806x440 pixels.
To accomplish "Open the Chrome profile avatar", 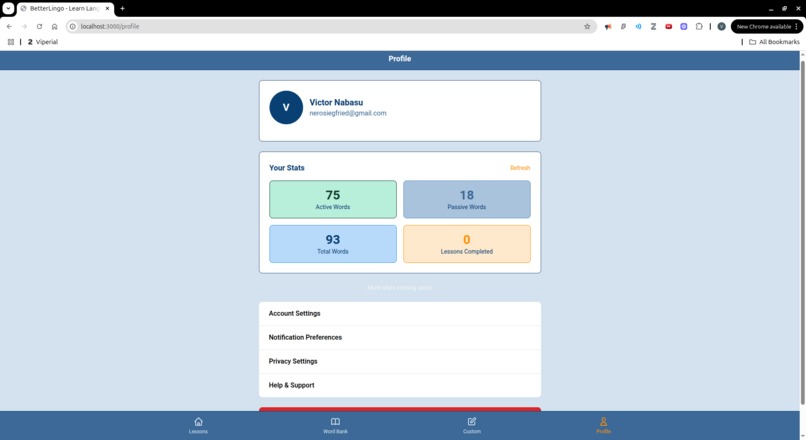I will [x=722, y=26].
